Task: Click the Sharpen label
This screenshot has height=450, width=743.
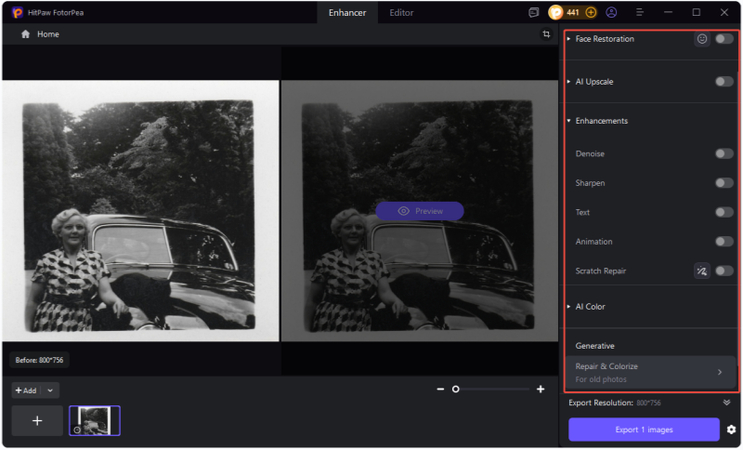Action: point(590,183)
